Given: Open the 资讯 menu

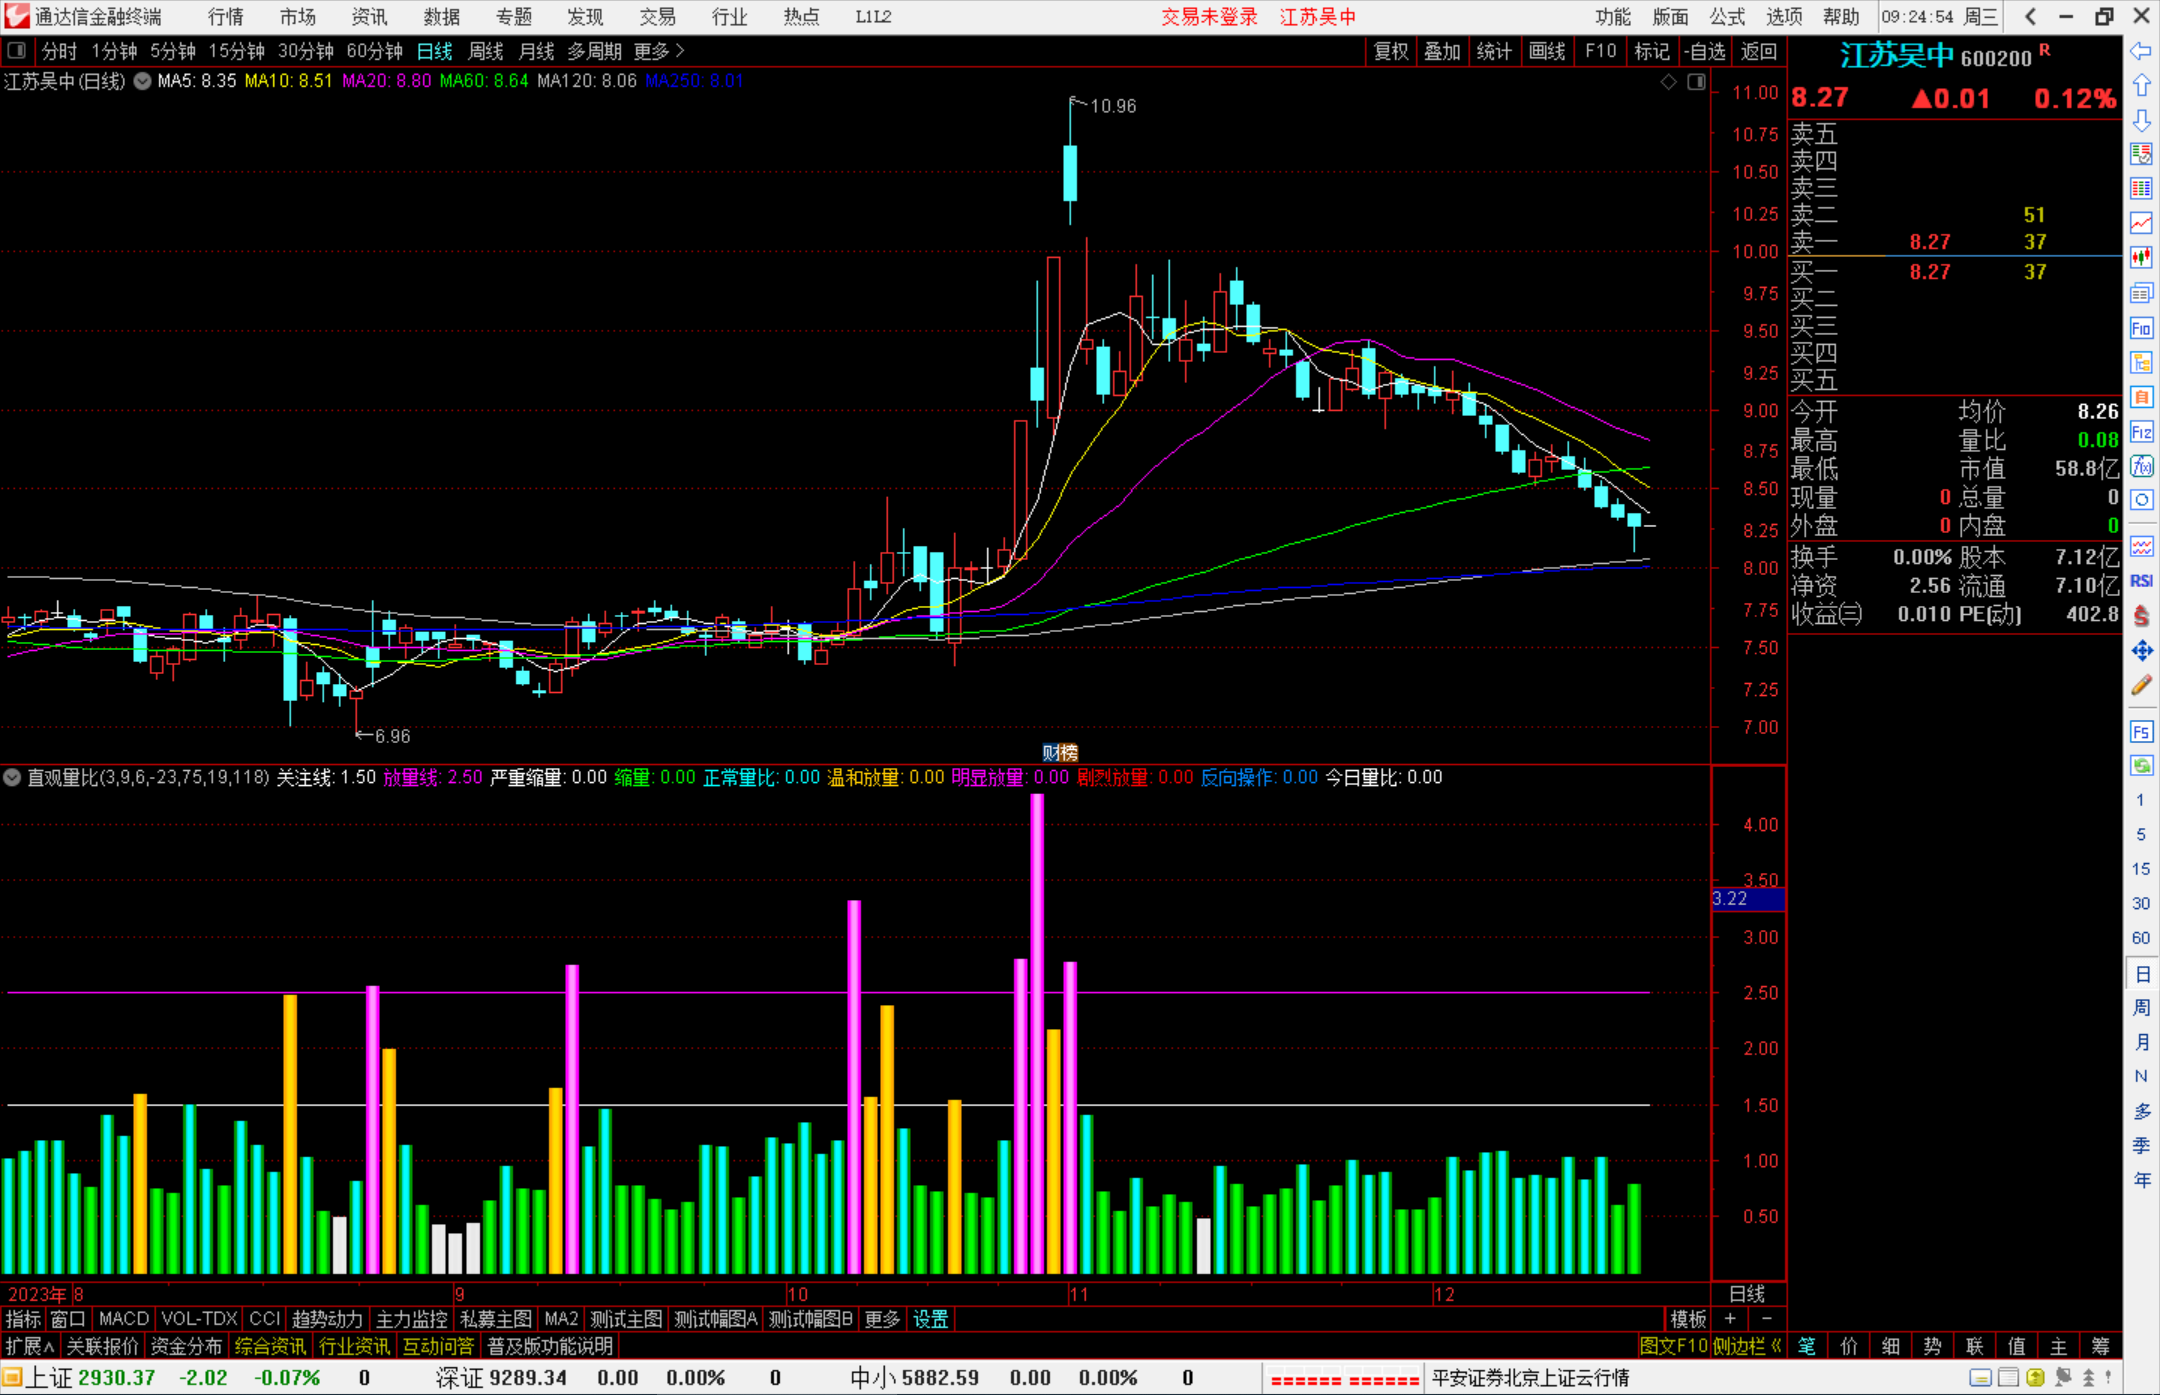Looking at the screenshot, I should point(369,17).
